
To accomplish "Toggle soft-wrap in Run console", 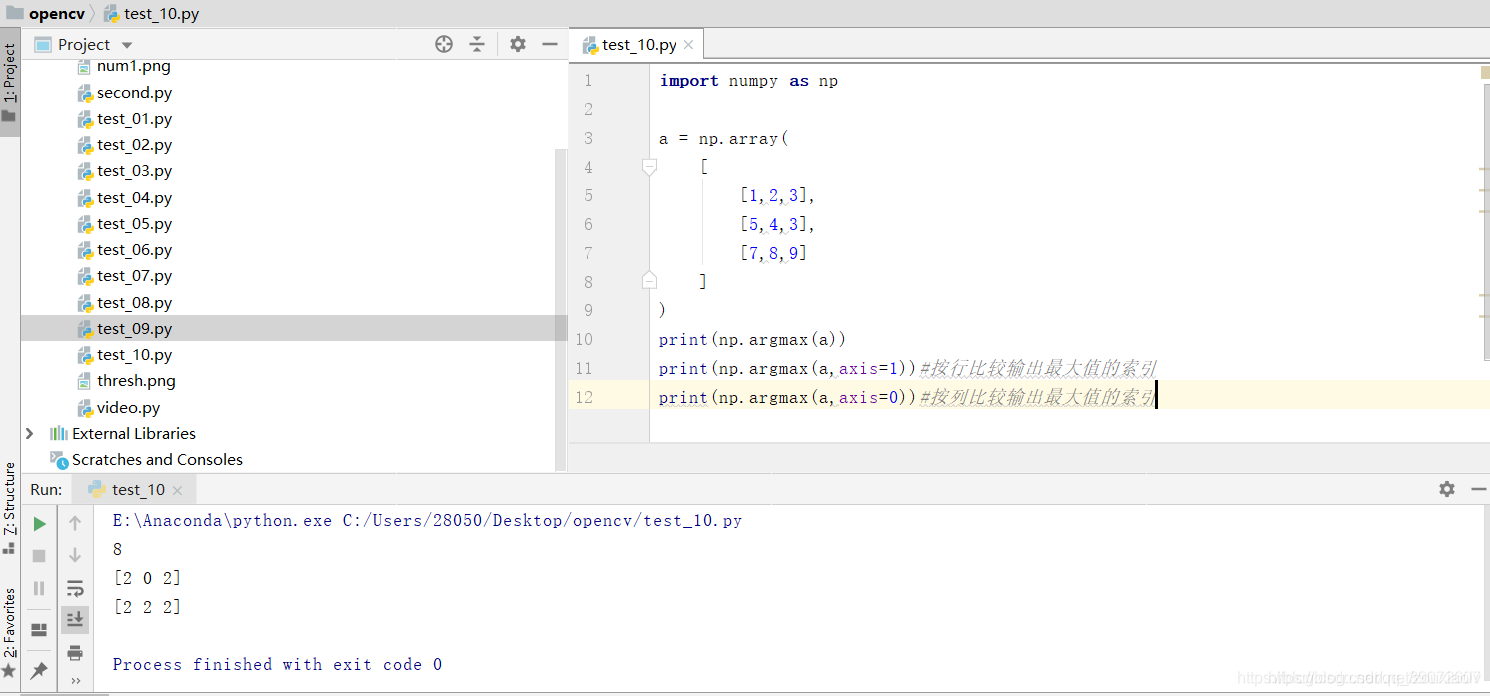I will (x=75, y=588).
